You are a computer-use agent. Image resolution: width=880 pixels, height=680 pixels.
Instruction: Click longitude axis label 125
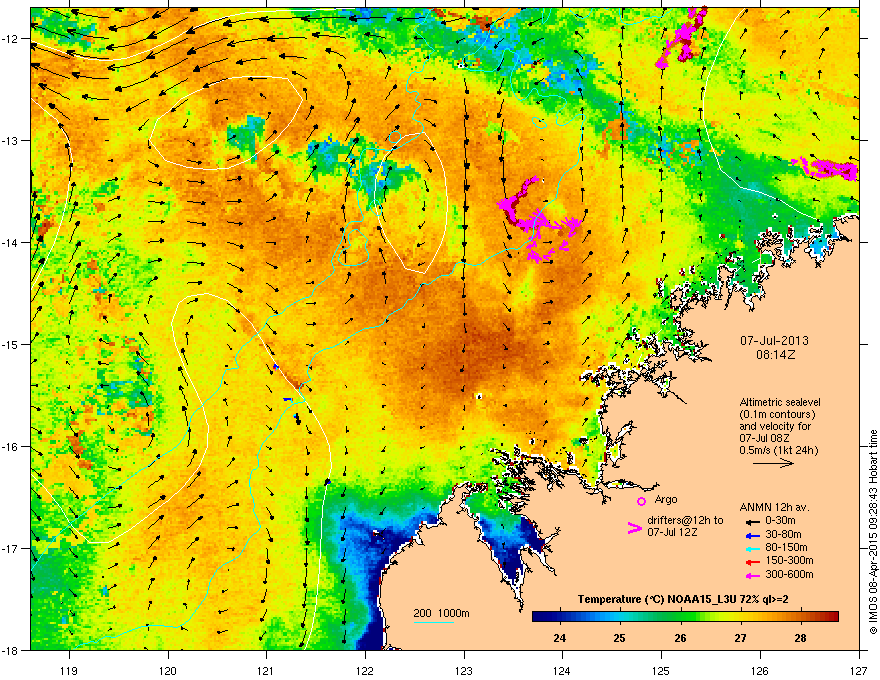[662, 670]
